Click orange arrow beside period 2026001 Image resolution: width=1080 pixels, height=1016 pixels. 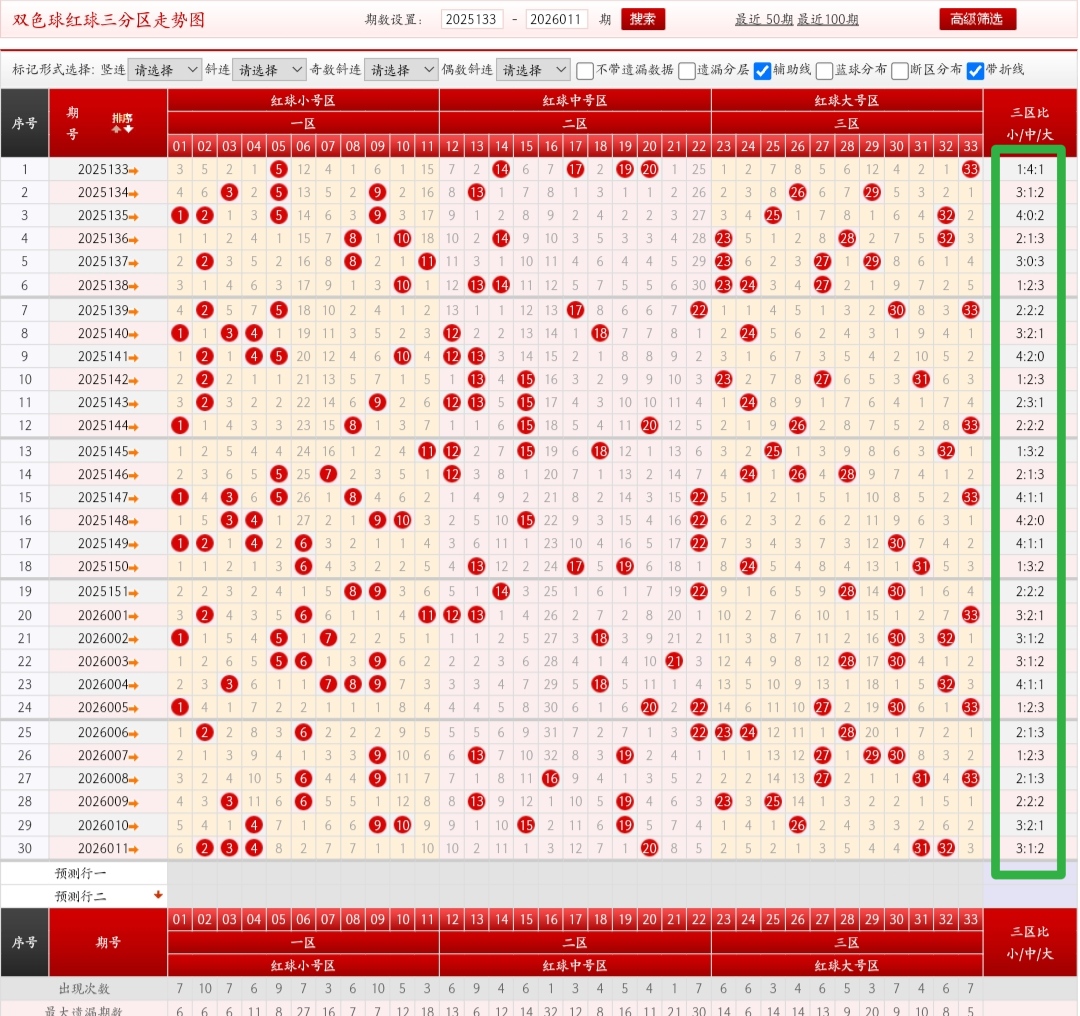tap(134, 616)
